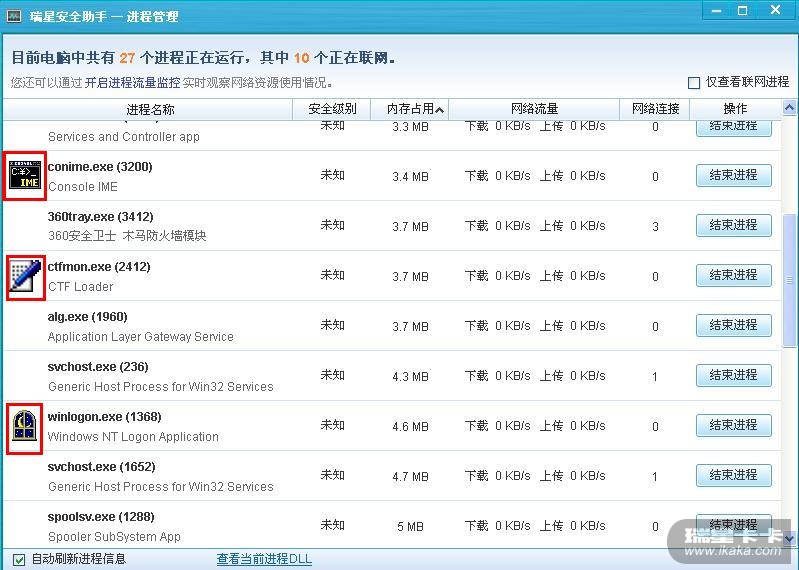Click the Console IME description
The image size is (799, 570).
(83, 186)
